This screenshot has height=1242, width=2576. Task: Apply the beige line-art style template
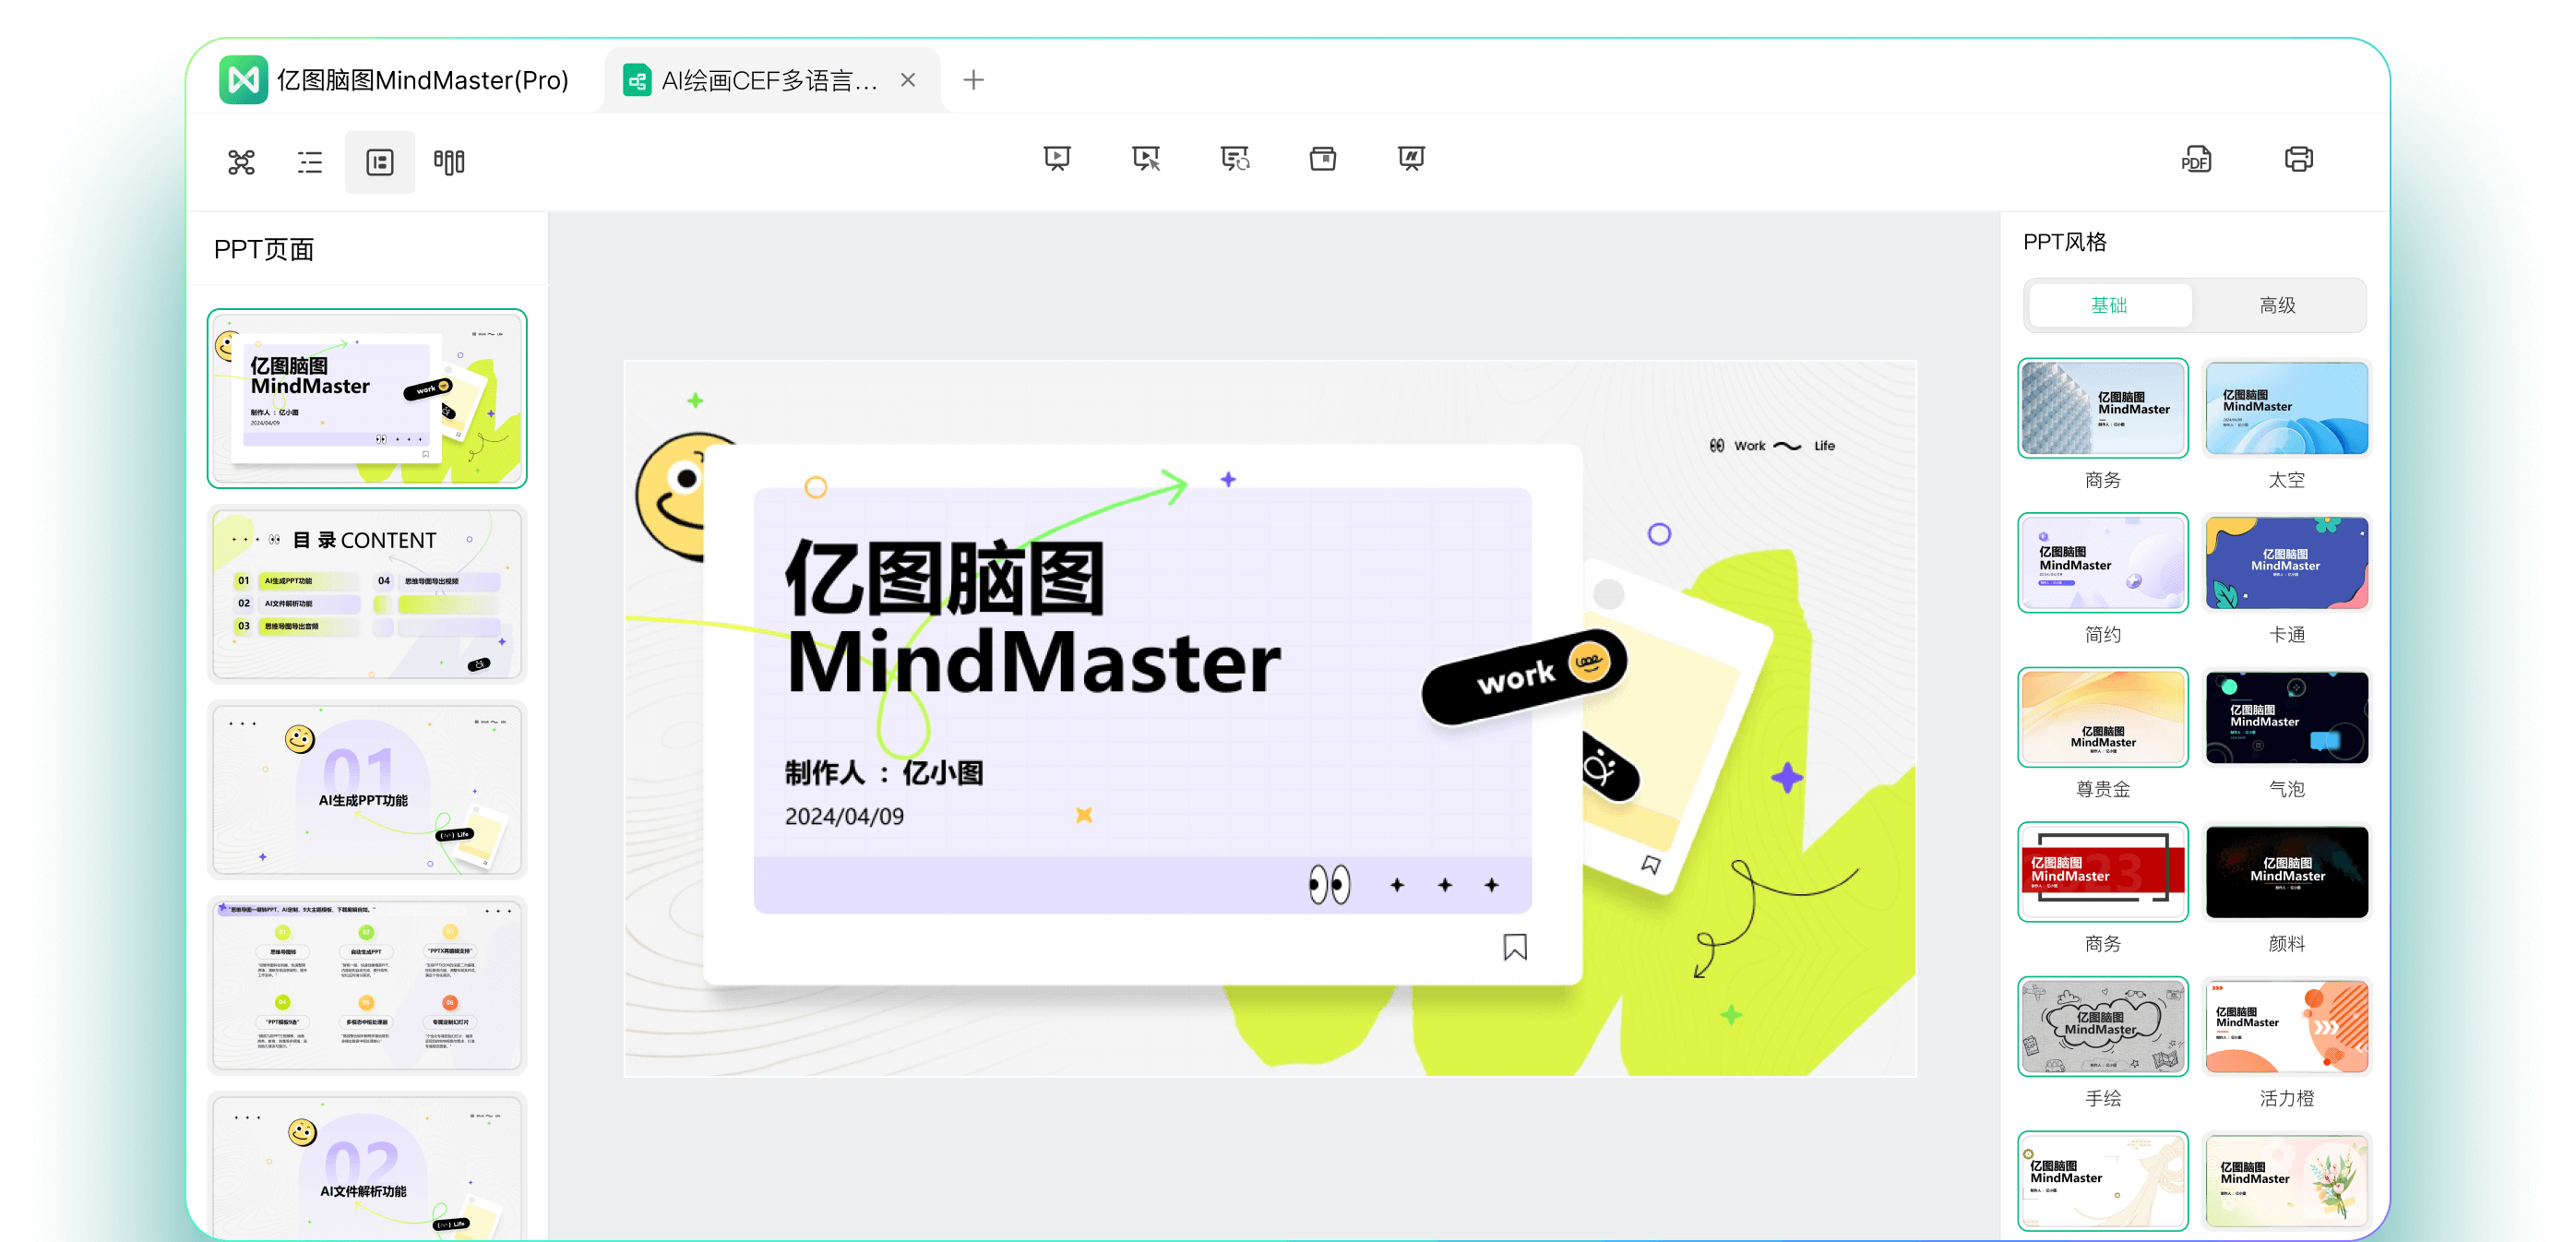[2103, 1181]
